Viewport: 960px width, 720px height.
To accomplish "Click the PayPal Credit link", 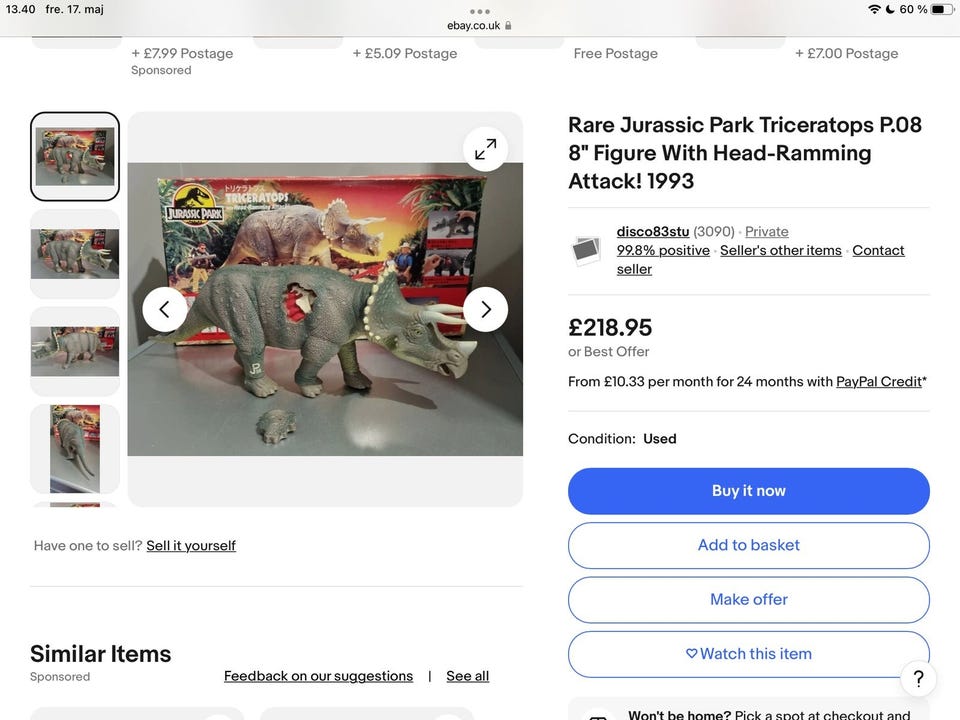I will (x=879, y=381).
